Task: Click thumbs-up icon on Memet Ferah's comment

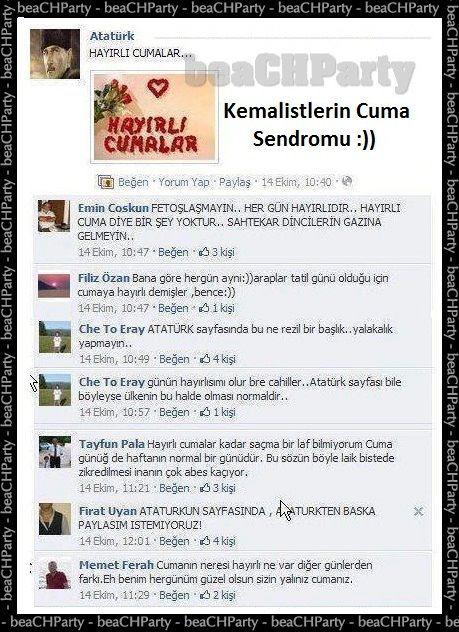Action: click(206, 595)
